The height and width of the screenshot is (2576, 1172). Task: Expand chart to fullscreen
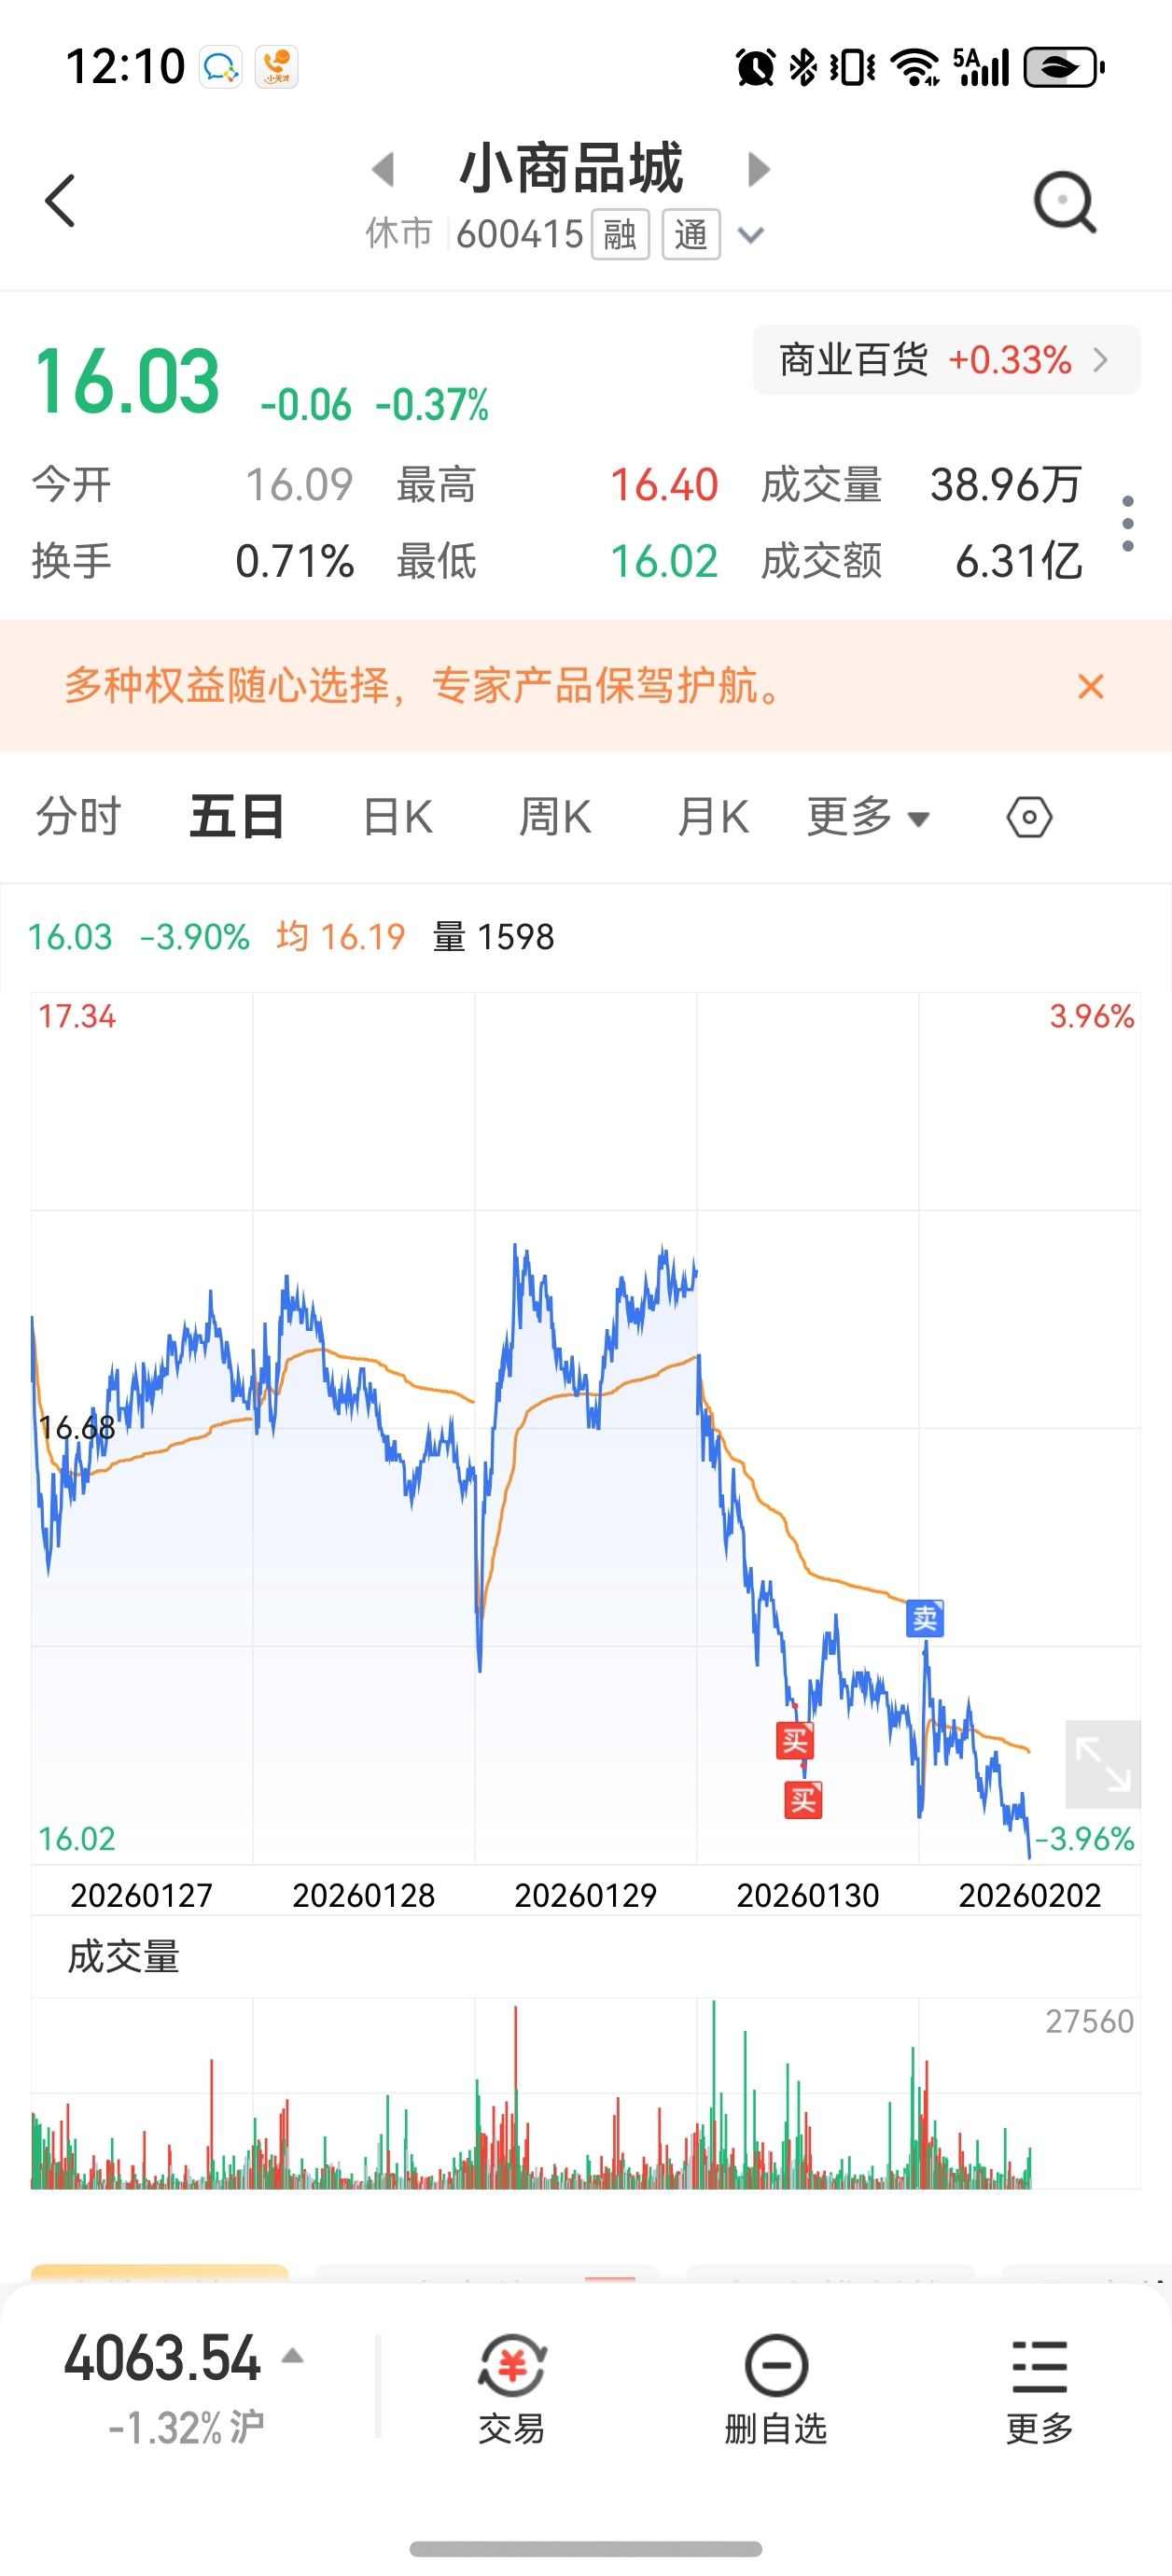1102,1764
